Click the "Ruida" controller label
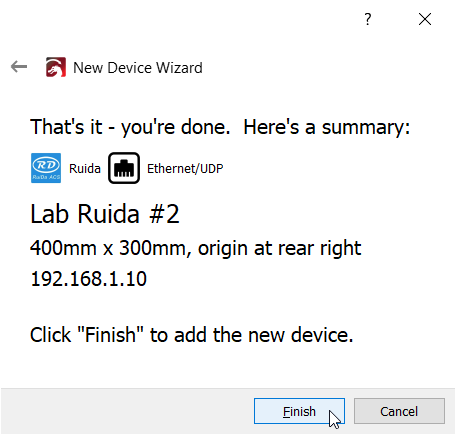Image resolution: width=456 pixels, height=435 pixels. (x=85, y=169)
